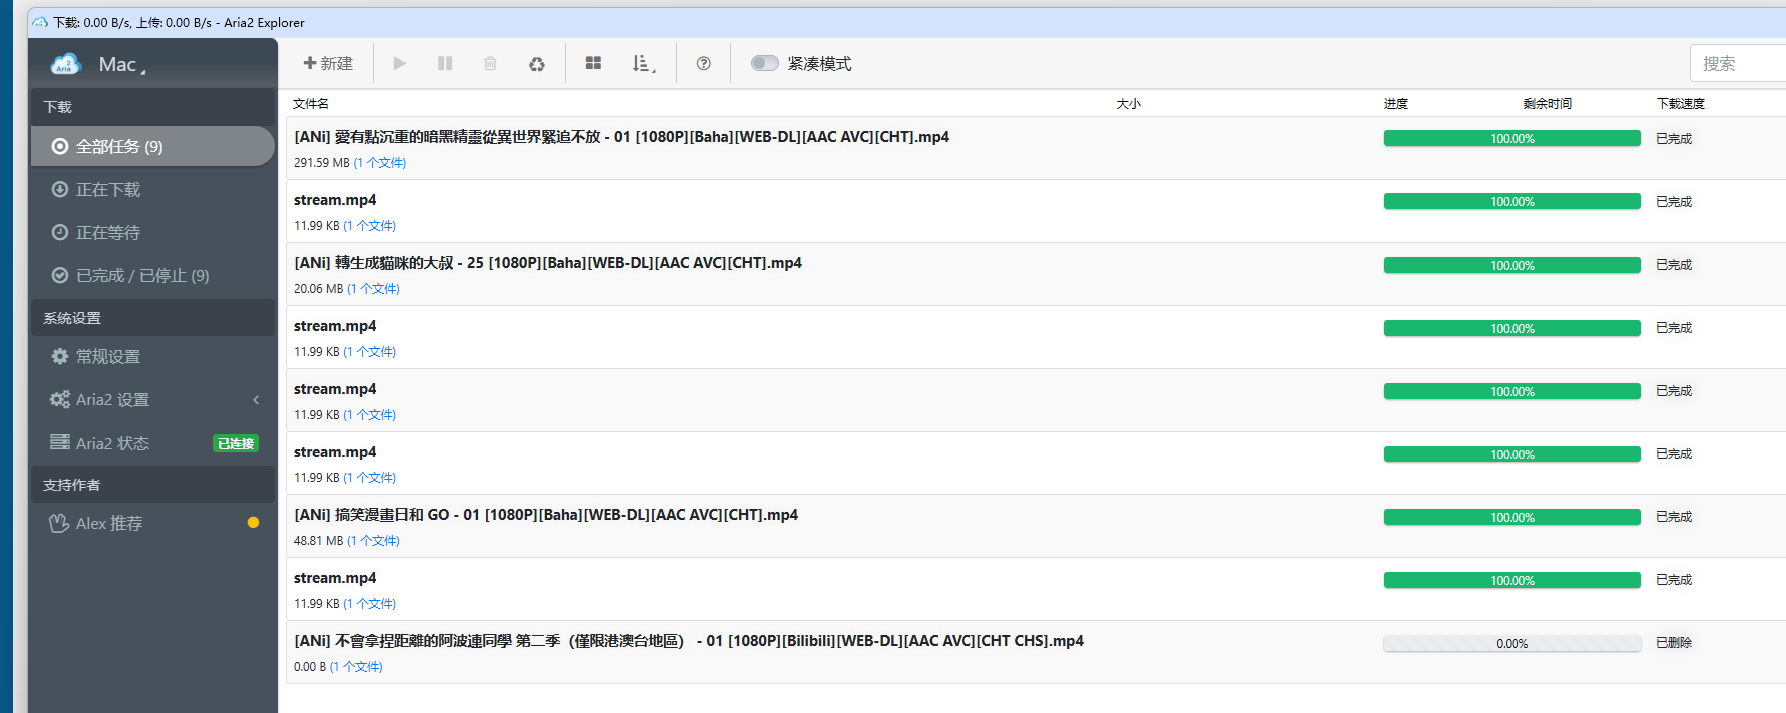Click the 0.00% progress bar of 阿波連同學 task
This screenshot has width=1786, height=713.
coord(1512,643)
